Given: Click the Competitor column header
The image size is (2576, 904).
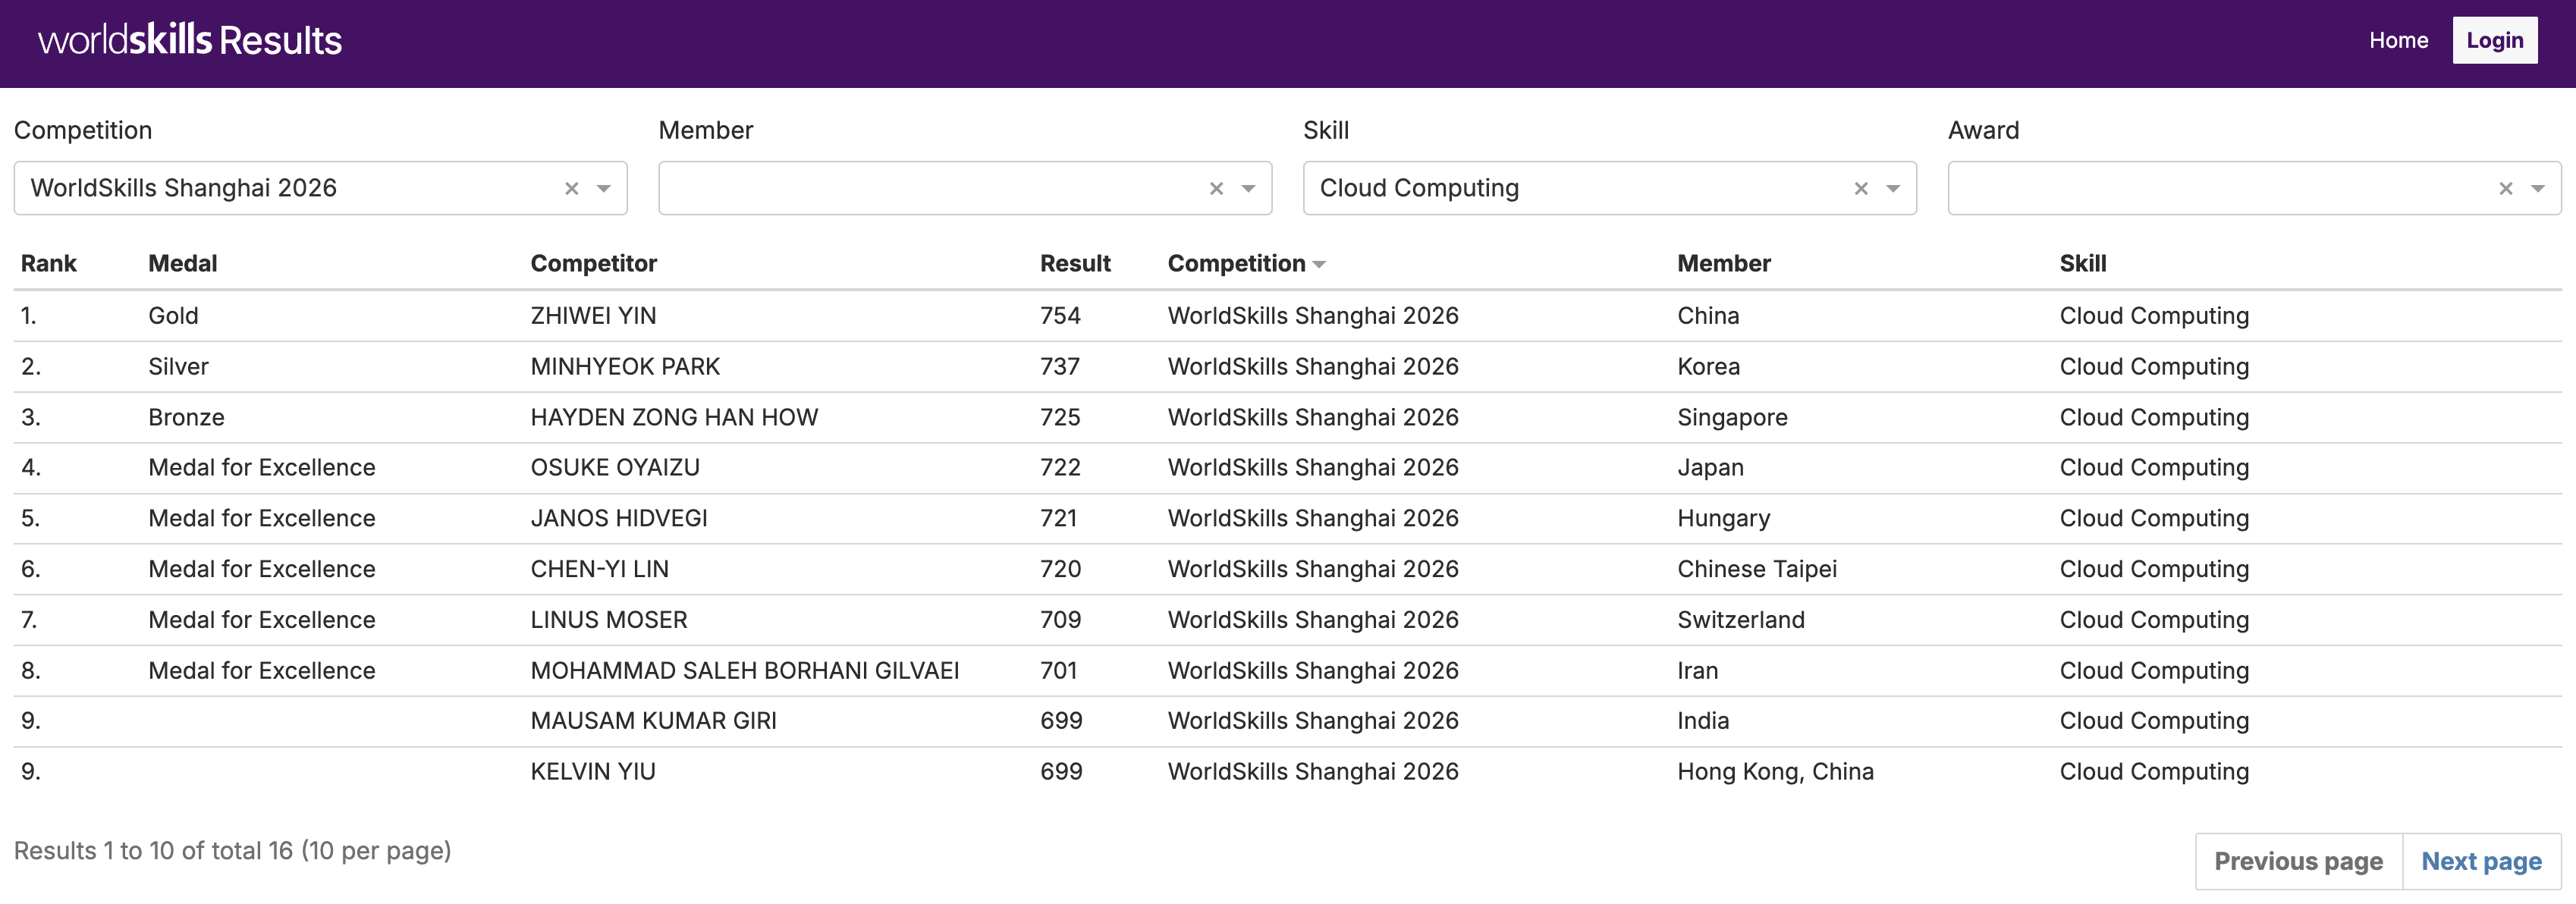Looking at the screenshot, I should coord(594,263).
